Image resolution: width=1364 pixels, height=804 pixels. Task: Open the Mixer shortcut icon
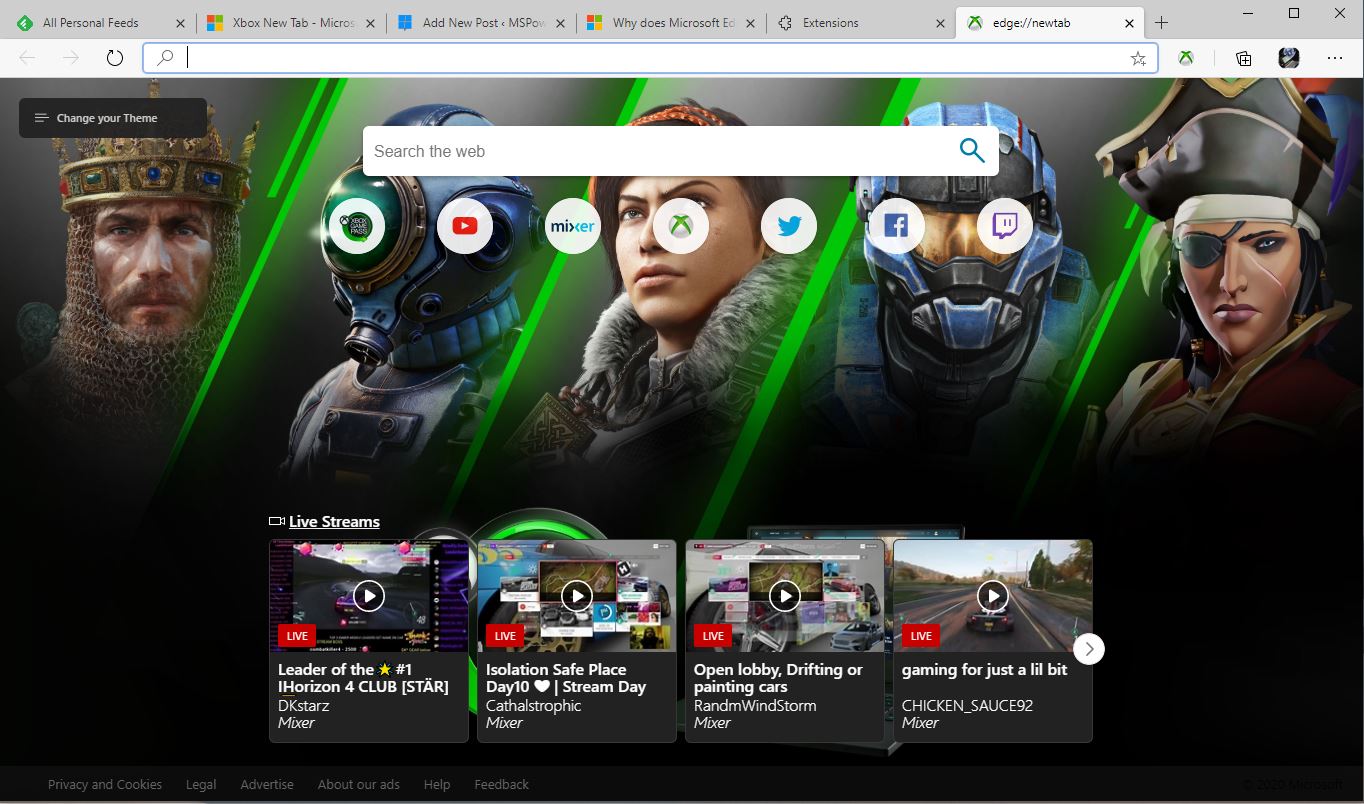coord(573,226)
